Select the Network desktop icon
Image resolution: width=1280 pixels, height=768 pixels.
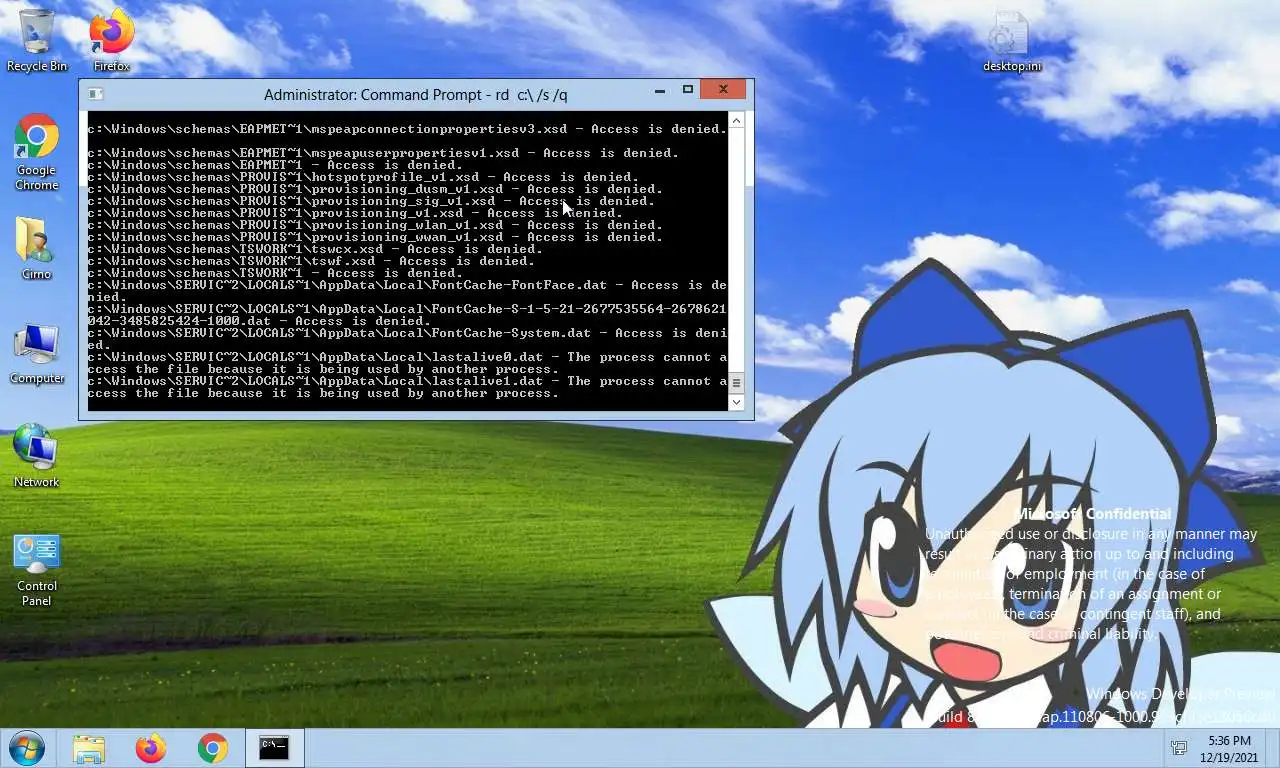(x=37, y=456)
